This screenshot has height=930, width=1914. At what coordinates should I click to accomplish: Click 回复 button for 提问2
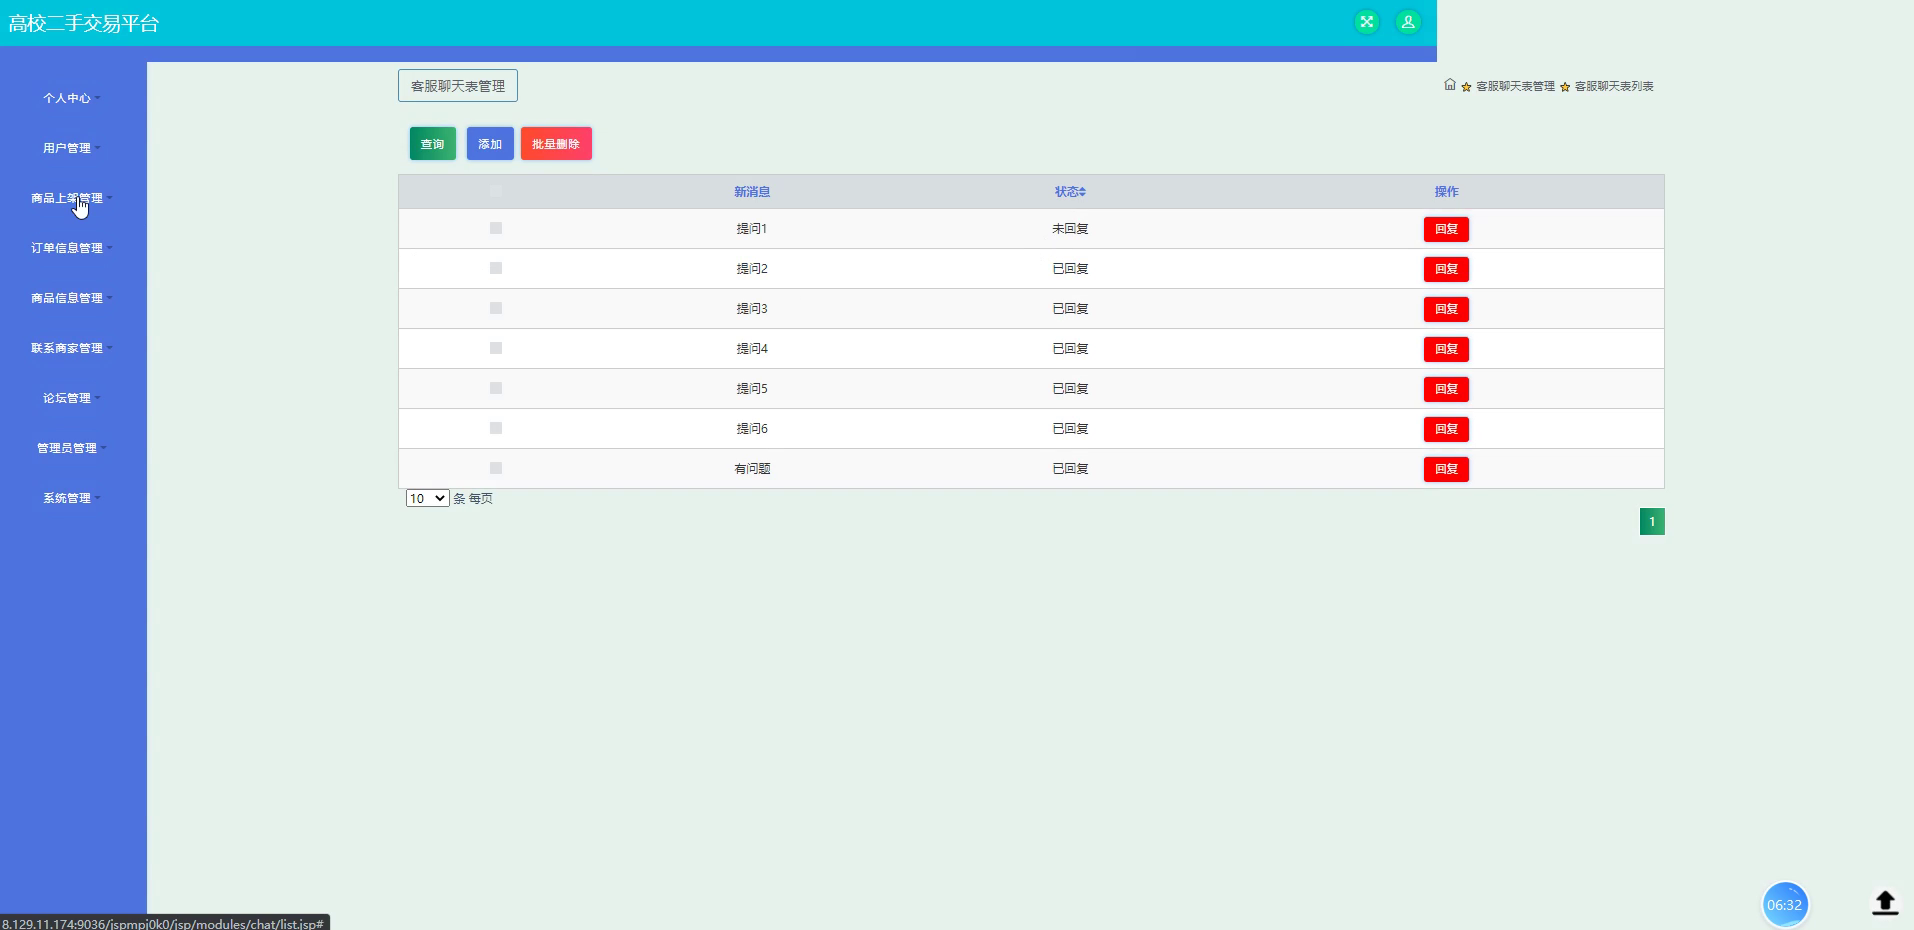(x=1446, y=269)
